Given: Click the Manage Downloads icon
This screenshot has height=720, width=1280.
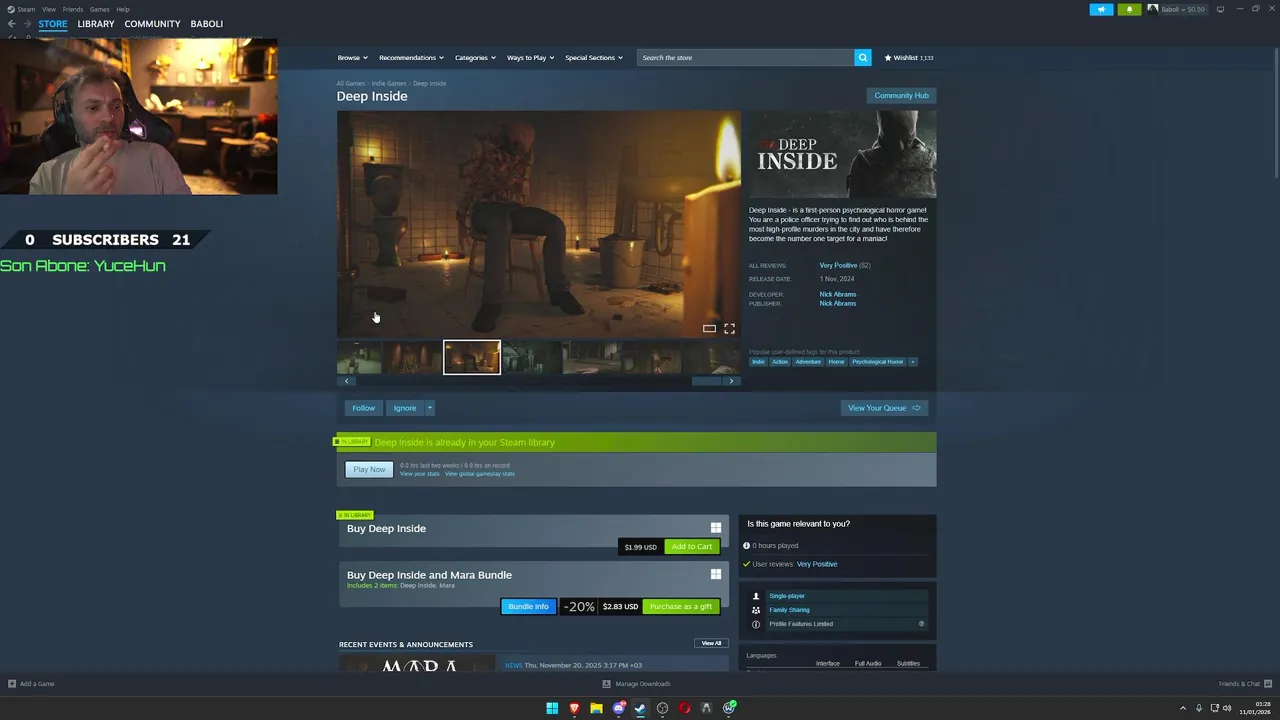Looking at the screenshot, I should point(606,684).
